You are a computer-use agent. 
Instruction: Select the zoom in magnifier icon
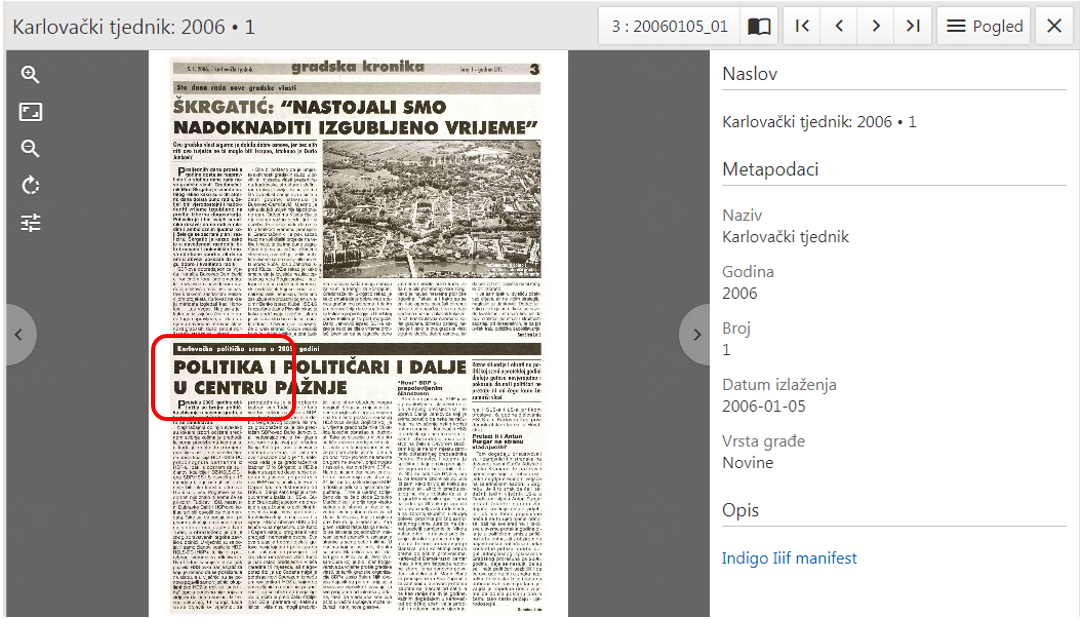pyautogui.click(x=30, y=74)
